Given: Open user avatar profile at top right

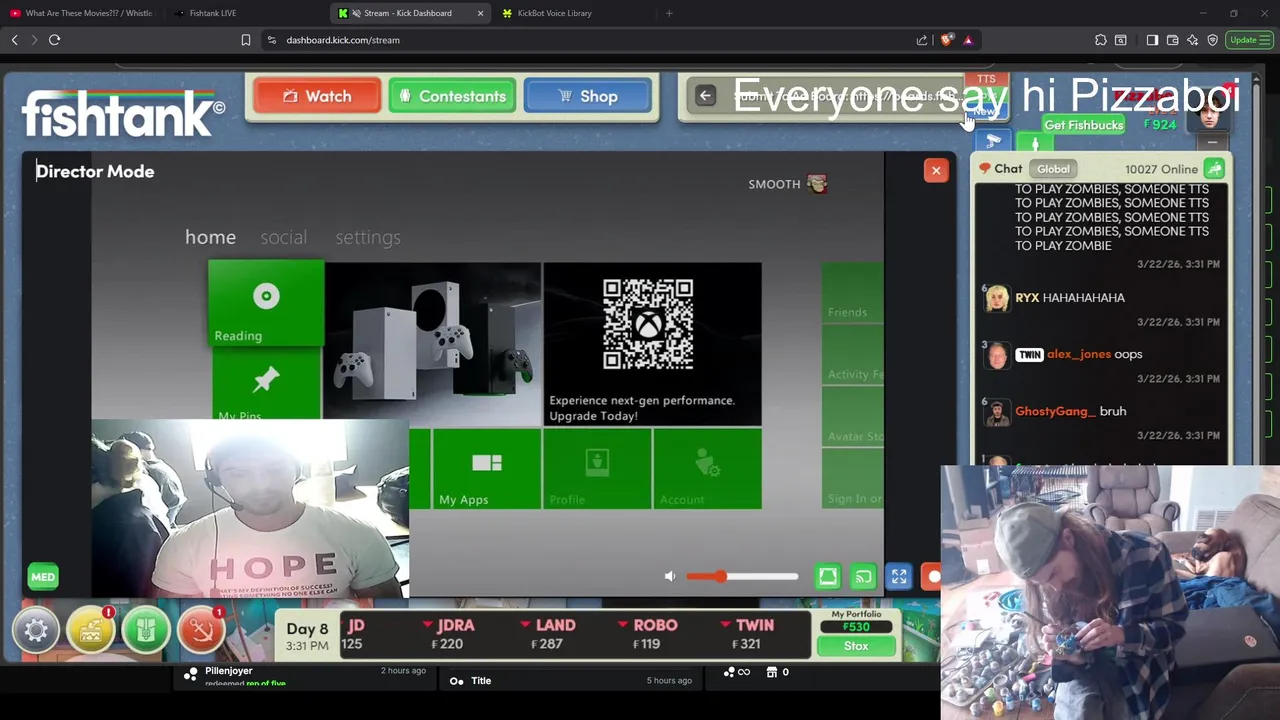Looking at the screenshot, I should click(x=1210, y=117).
